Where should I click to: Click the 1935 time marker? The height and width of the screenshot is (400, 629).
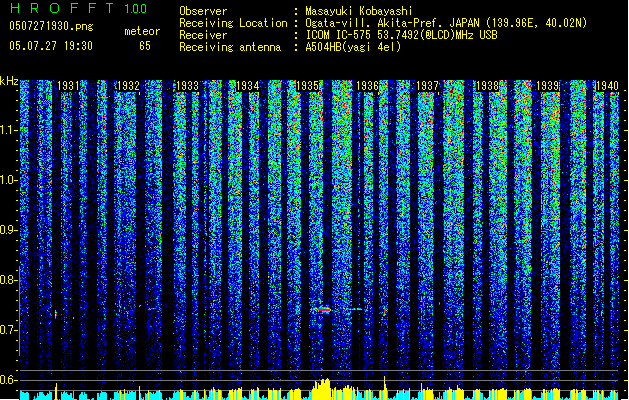(307, 85)
